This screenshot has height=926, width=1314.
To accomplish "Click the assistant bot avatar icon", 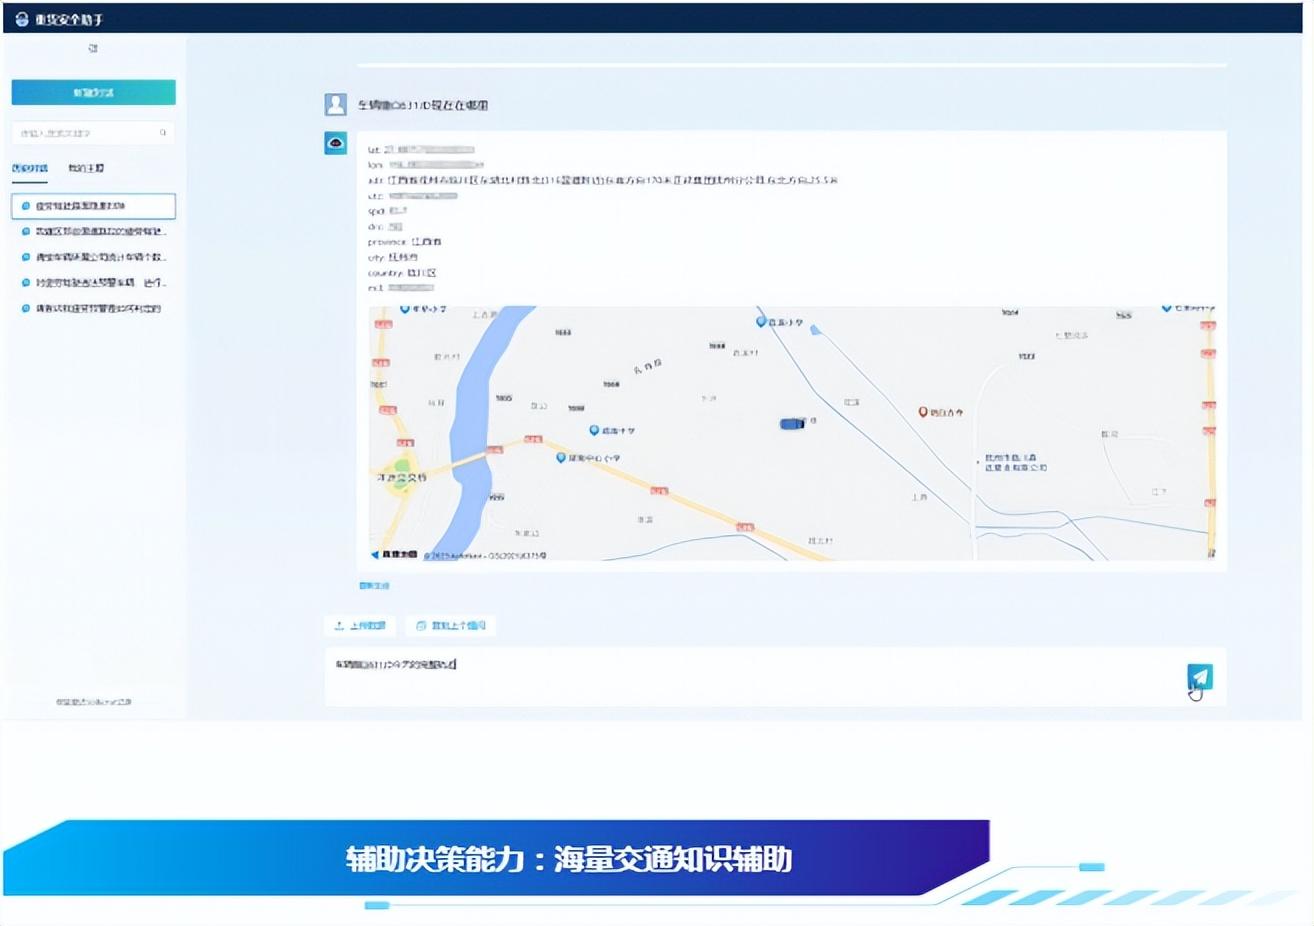I will point(335,143).
